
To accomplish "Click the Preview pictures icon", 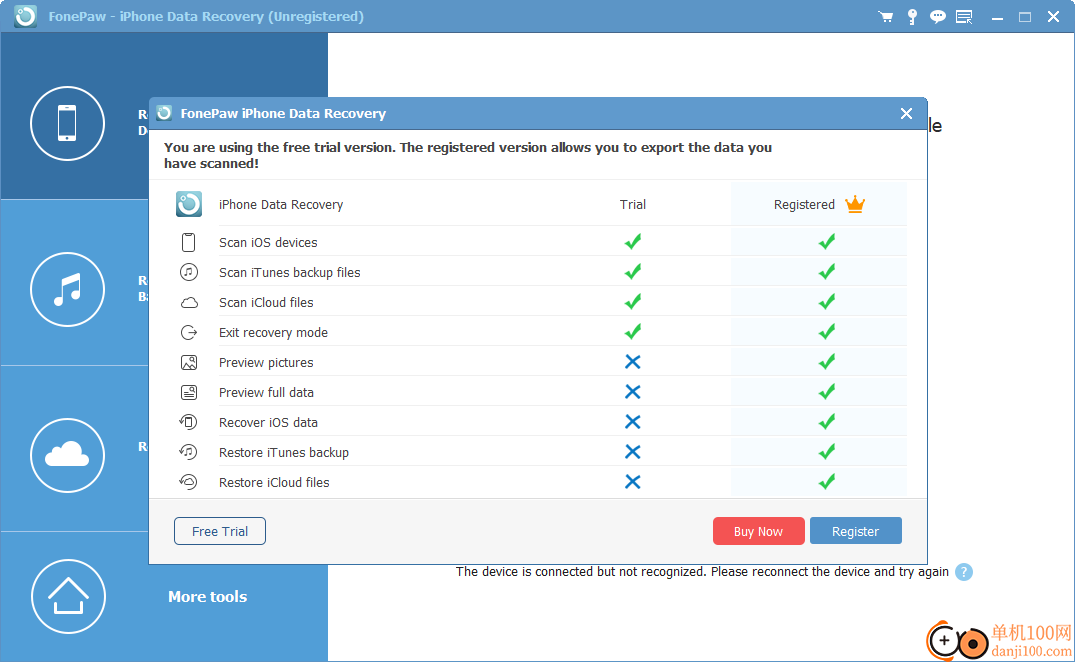I will point(189,363).
